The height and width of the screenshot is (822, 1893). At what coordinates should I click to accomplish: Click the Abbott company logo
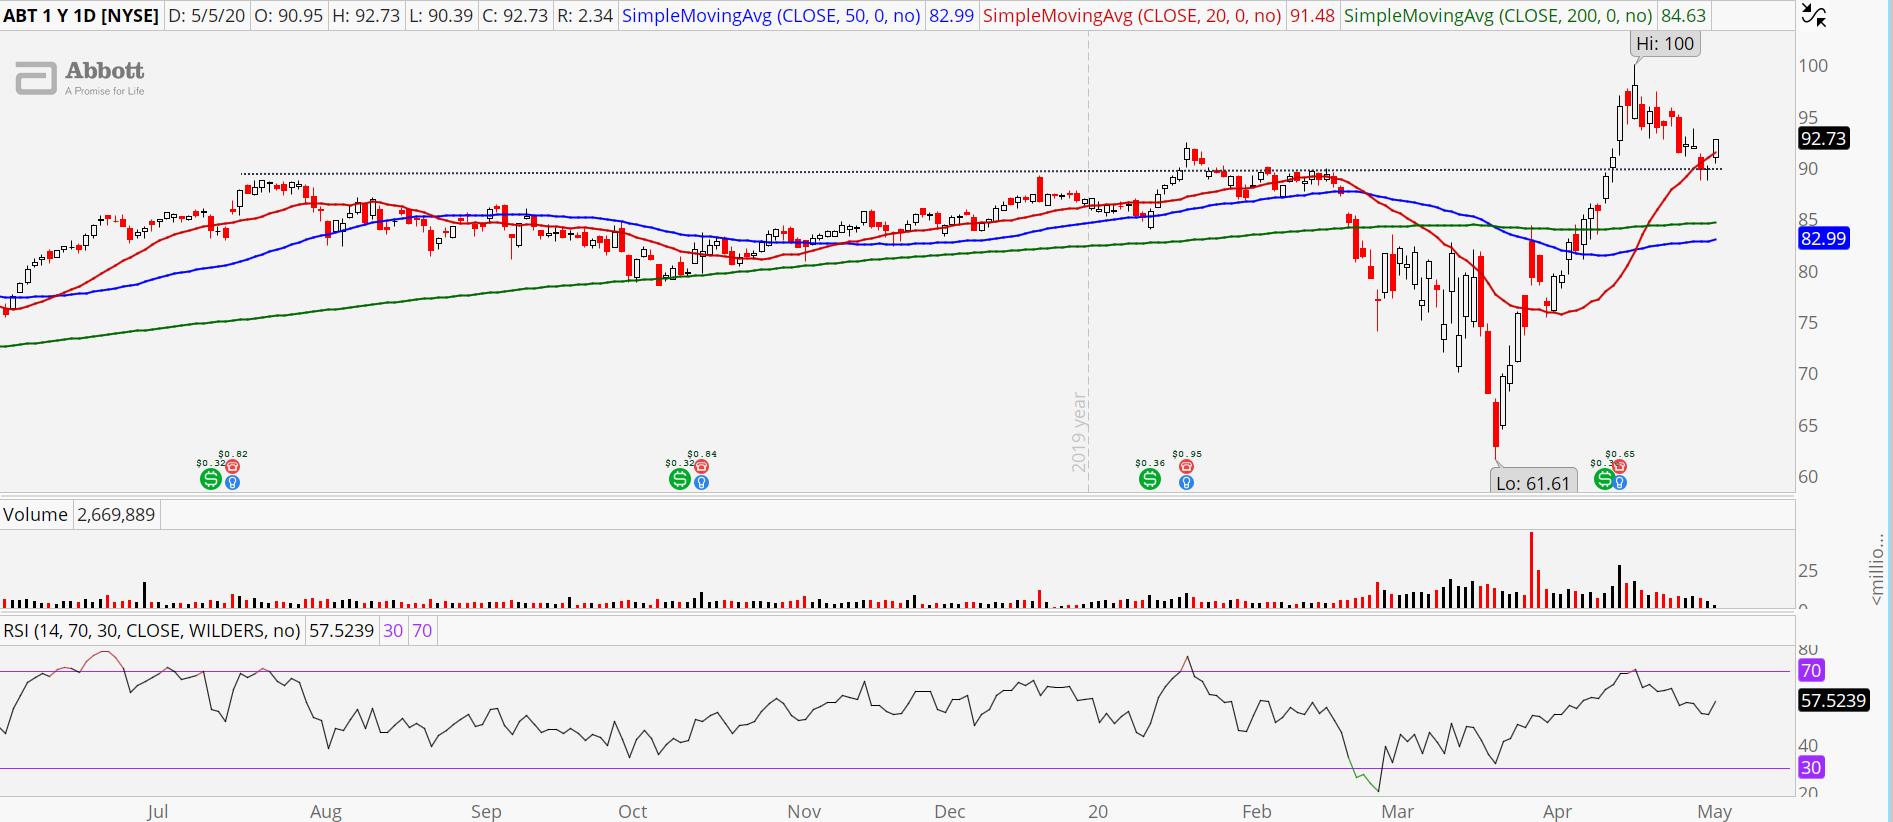click(80, 78)
